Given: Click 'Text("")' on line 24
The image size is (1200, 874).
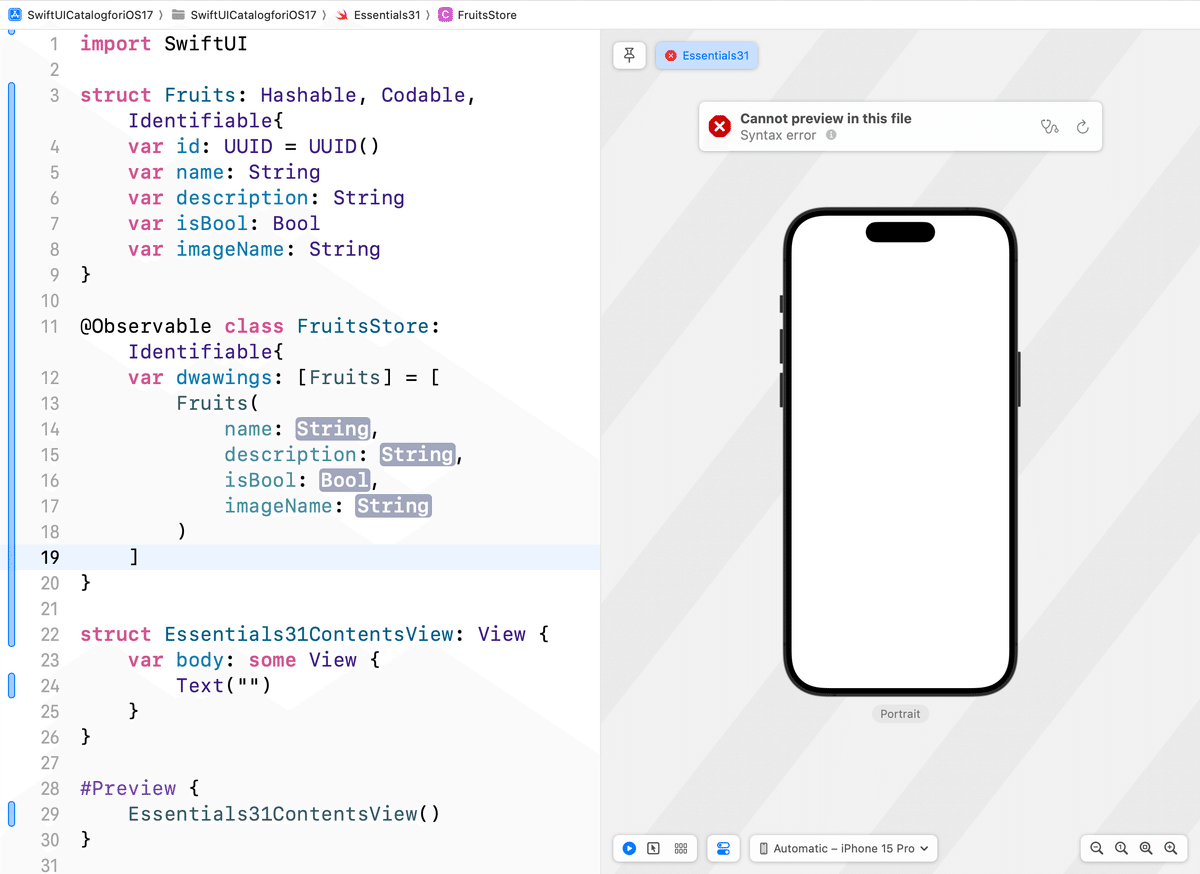Looking at the screenshot, I should click(224, 685).
